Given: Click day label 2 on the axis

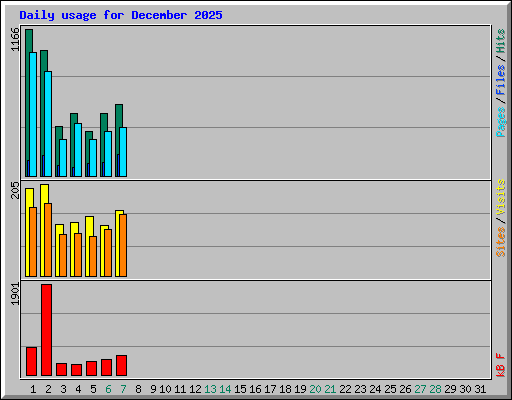Looking at the screenshot, I should [x=48, y=389].
